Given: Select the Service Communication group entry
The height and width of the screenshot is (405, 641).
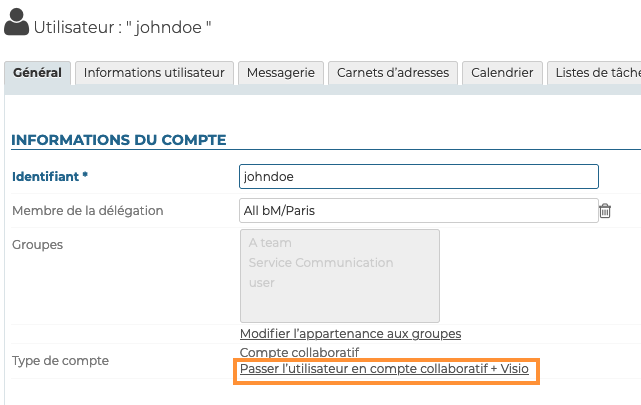Looking at the screenshot, I should (x=320, y=263).
